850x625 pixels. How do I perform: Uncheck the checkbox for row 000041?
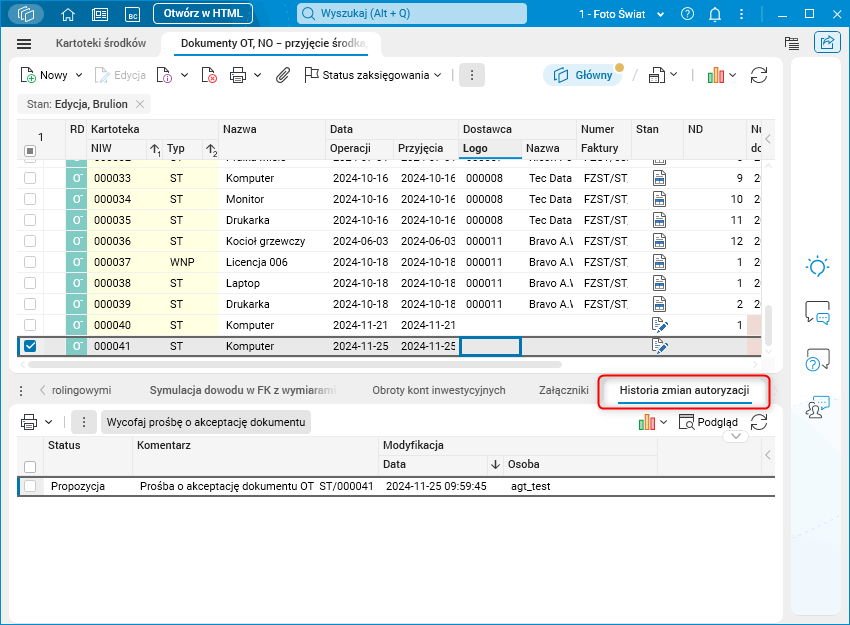click(x=30, y=346)
